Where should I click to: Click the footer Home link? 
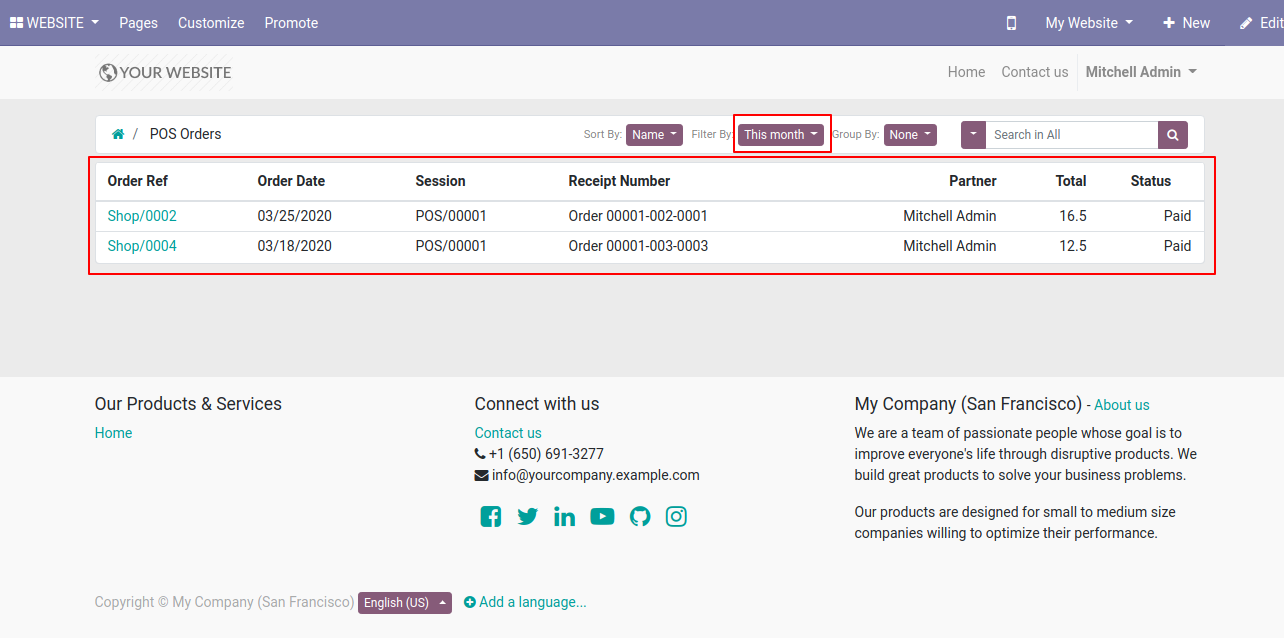(x=113, y=433)
